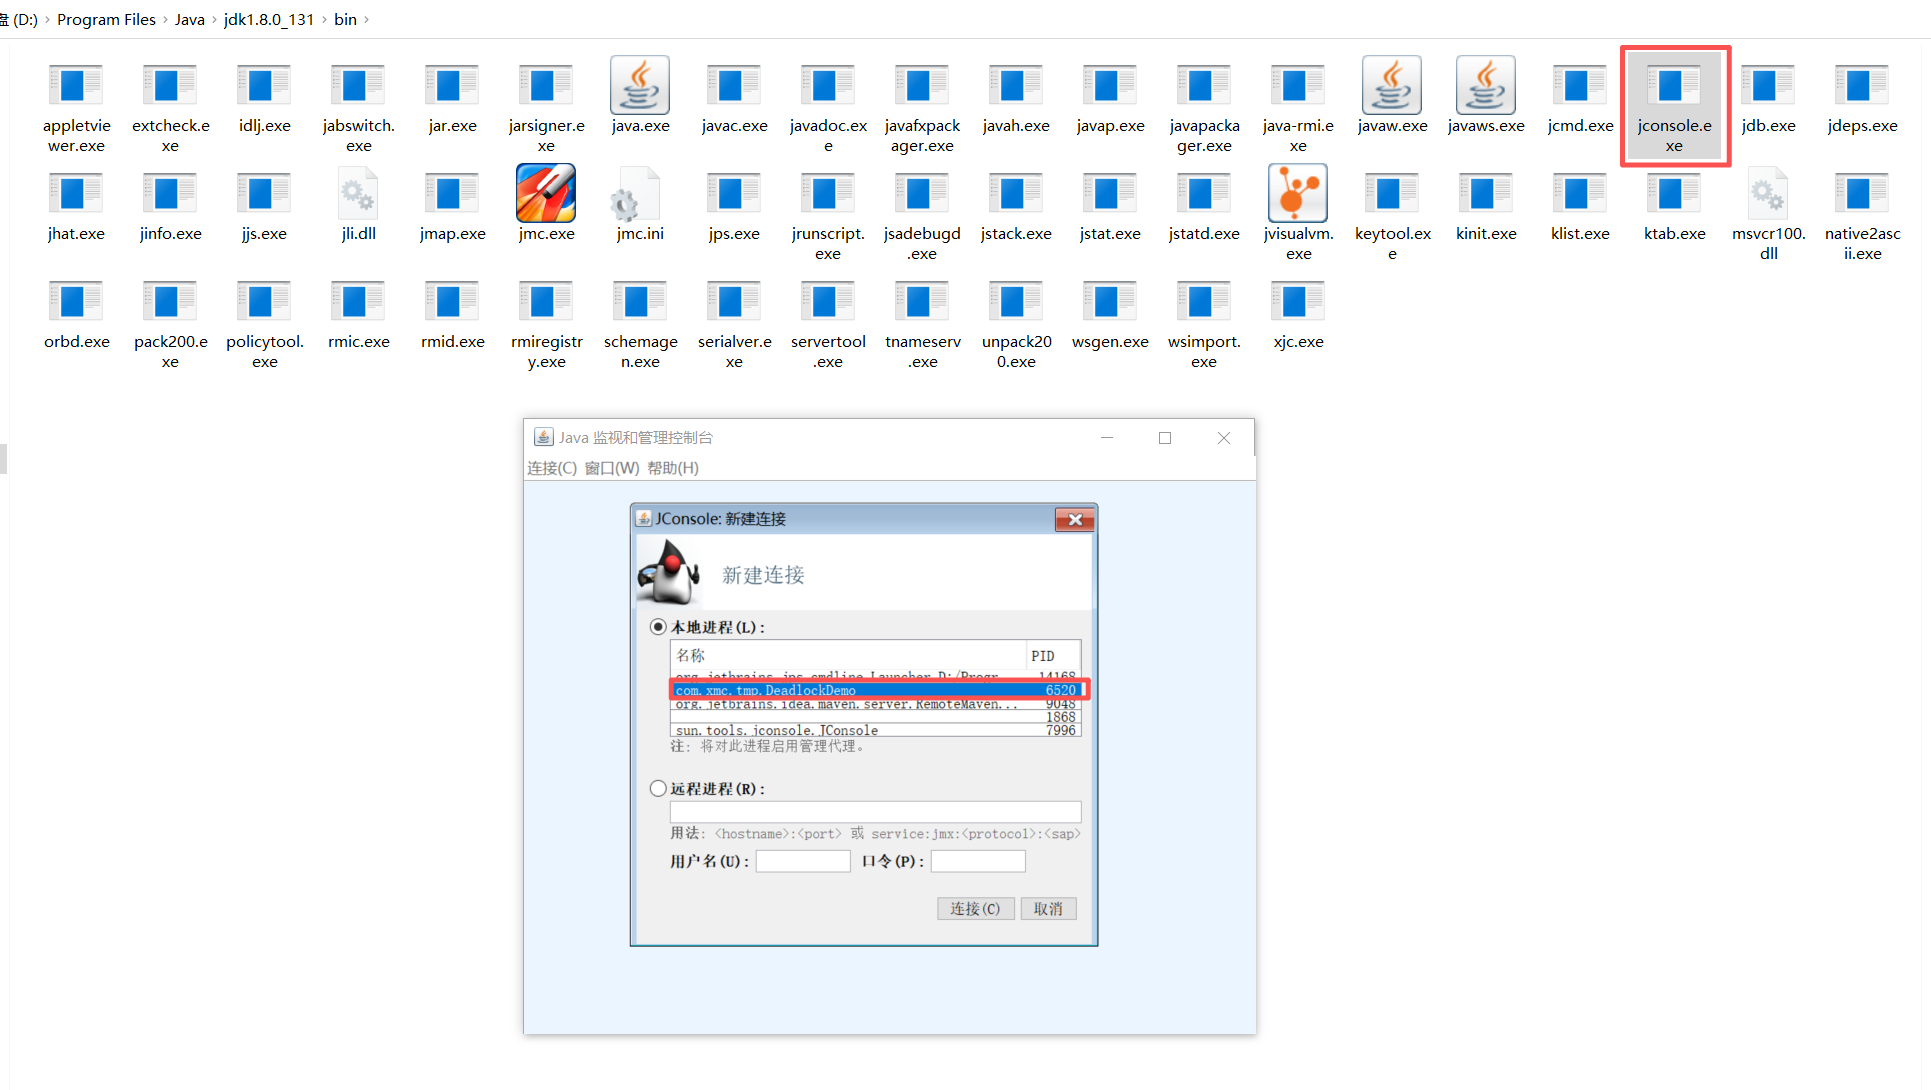Click the jvisualvm.exe application icon

1297,194
